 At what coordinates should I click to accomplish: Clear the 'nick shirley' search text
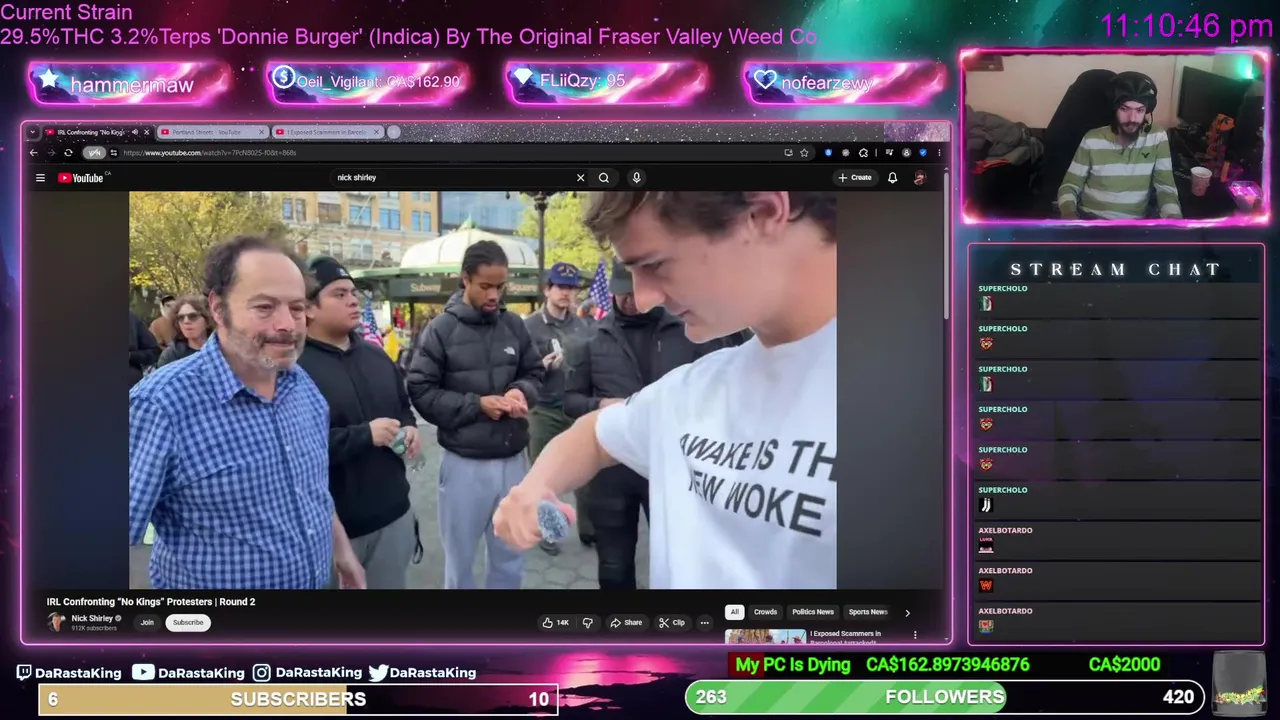click(580, 178)
